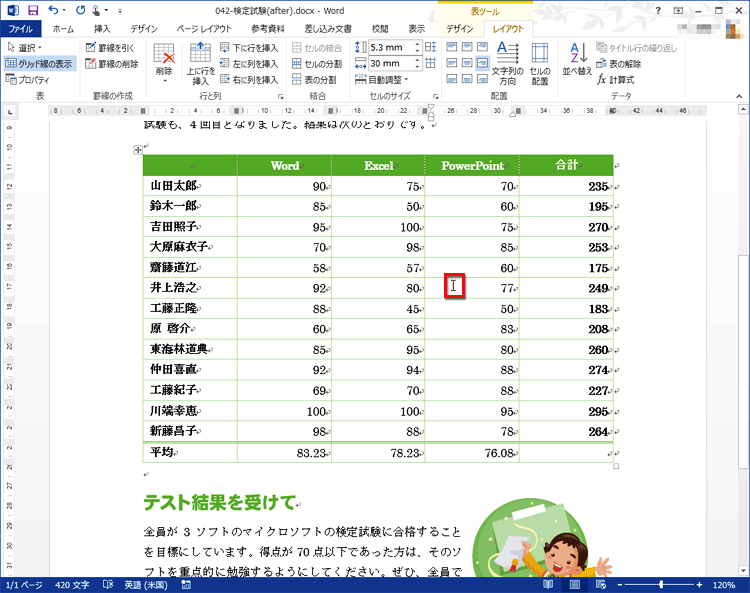
Task: Insert column left with 左に列を挿入
Action: [x=249, y=64]
